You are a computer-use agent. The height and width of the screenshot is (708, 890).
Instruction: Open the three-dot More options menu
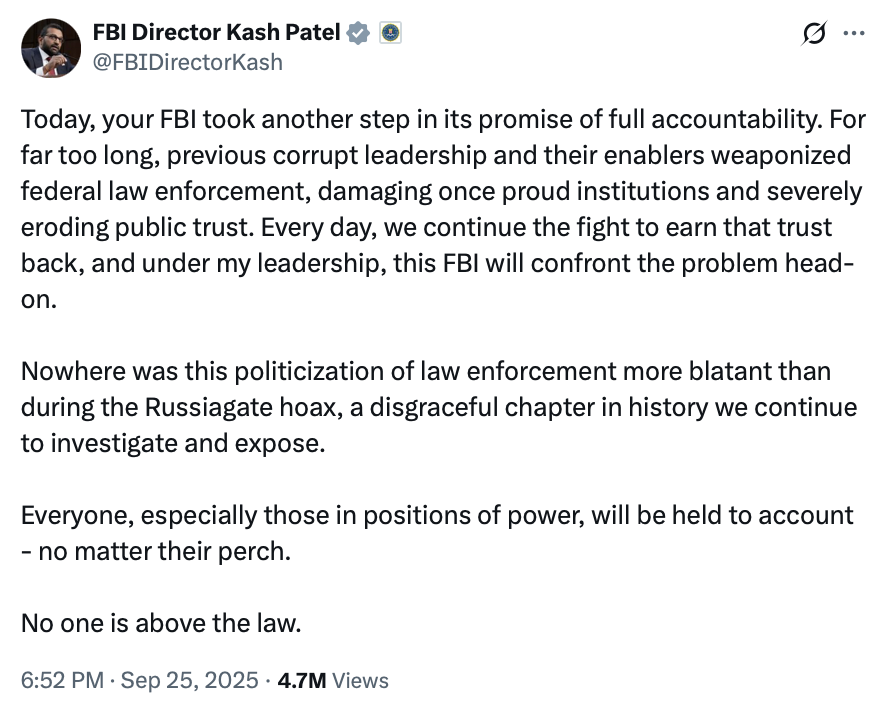853,34
